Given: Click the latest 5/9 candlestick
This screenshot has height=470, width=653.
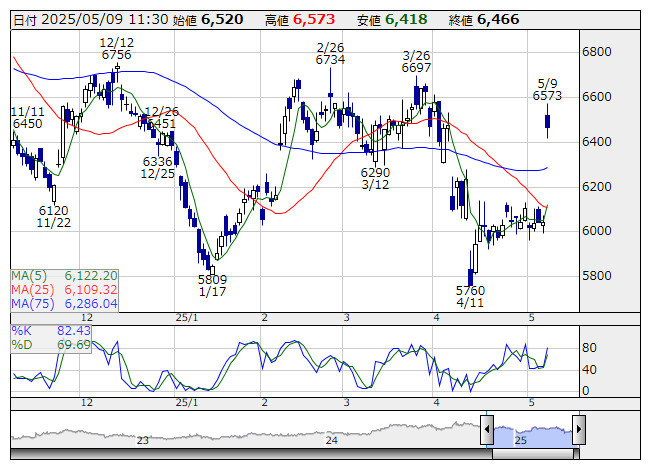Looking at the screenshot, I should pyautogui.click(x=548, y=121).
